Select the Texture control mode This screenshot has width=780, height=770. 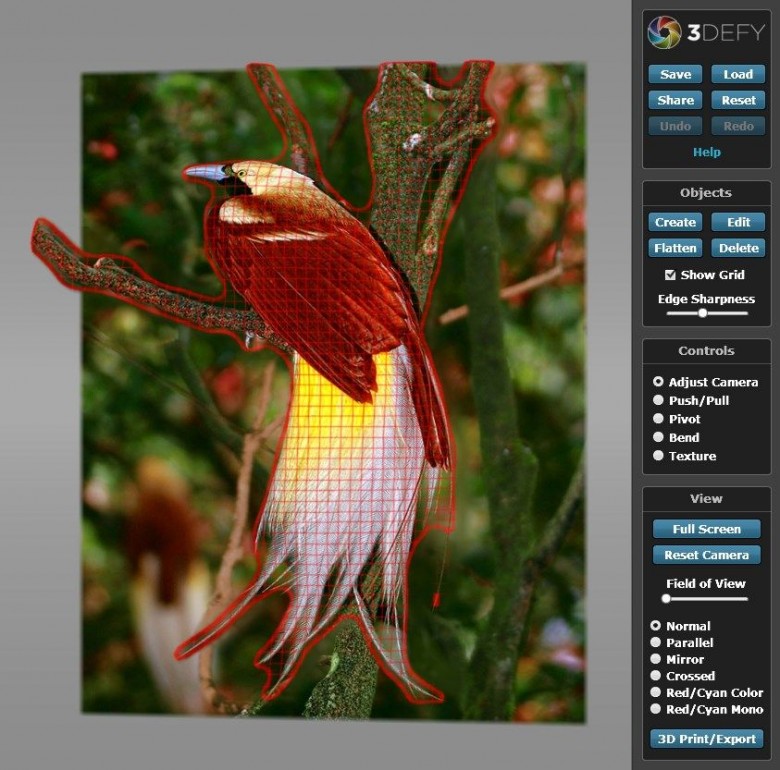658,455
